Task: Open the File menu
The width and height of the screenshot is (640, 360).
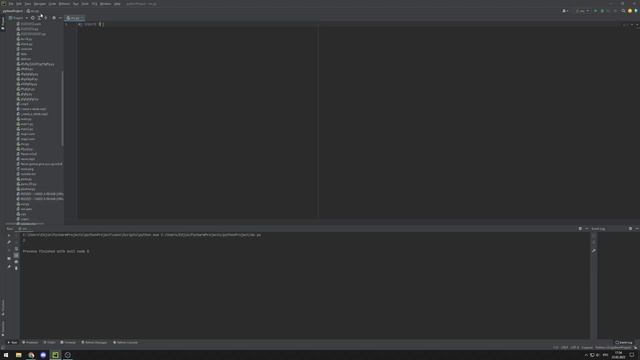Action: point(11,4)
